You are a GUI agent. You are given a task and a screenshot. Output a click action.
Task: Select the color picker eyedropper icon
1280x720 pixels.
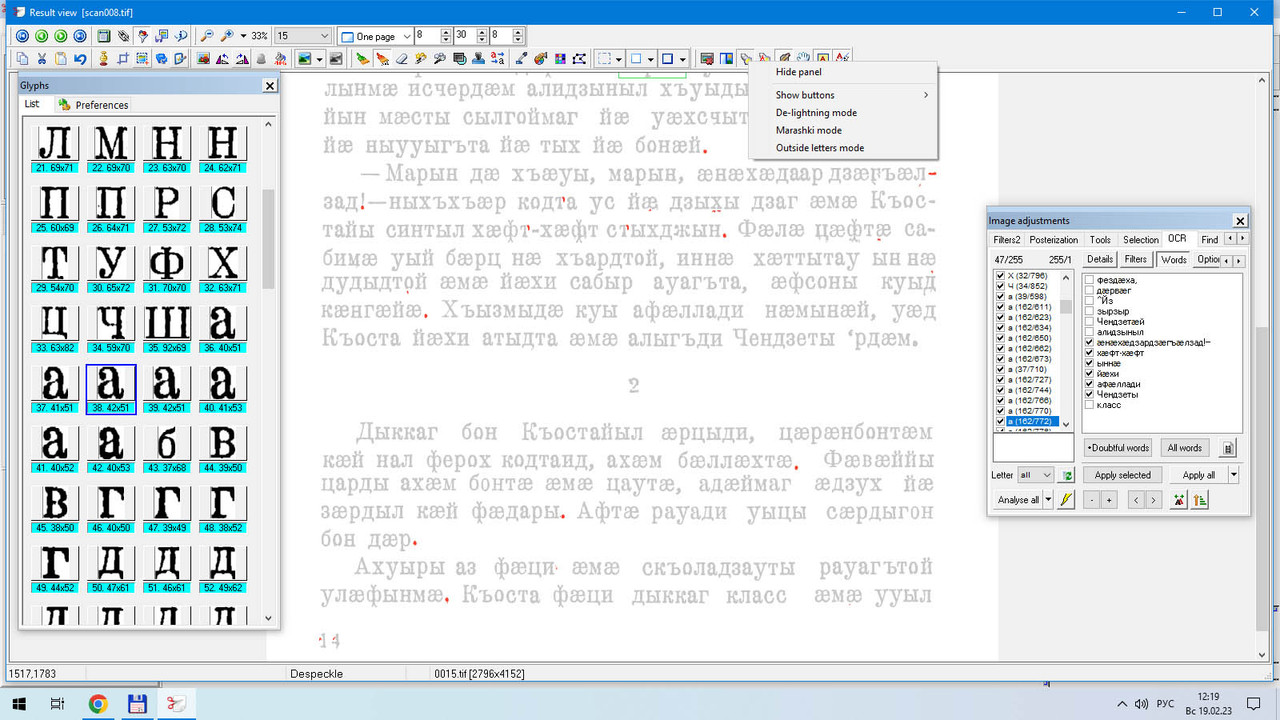[521, 59]
